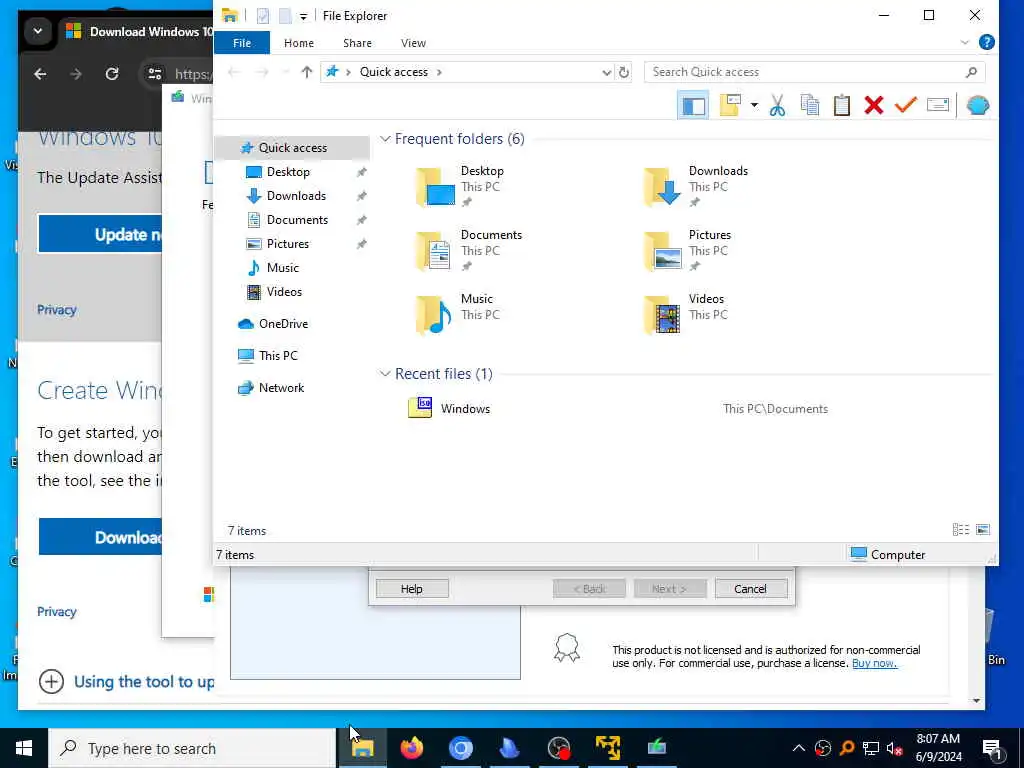Click the Properties quick access toolbar icon
Viewport: 1024px width, 768px height.
click(x=263, y=16)
